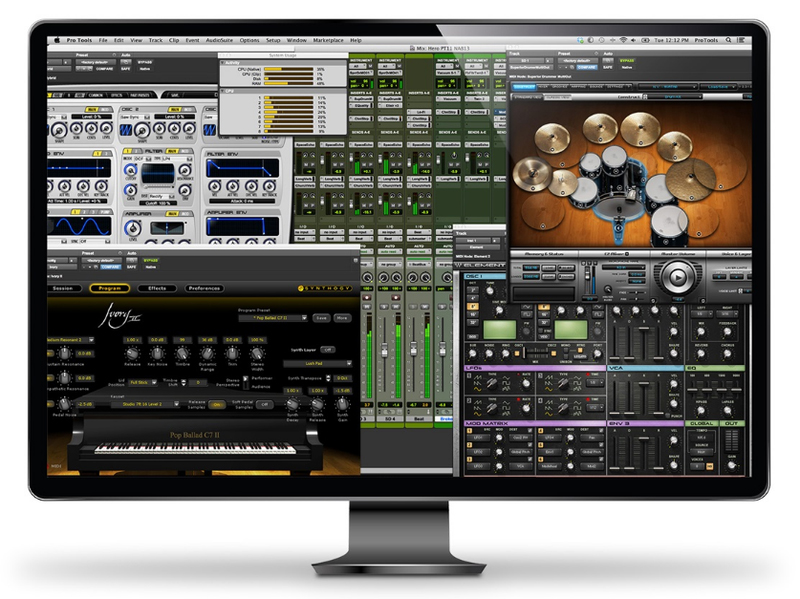Image resolution: width=800 pixels, height=599 pixels.
Task: Click the Ivory piano keyboard
Action: coord(195,448)
